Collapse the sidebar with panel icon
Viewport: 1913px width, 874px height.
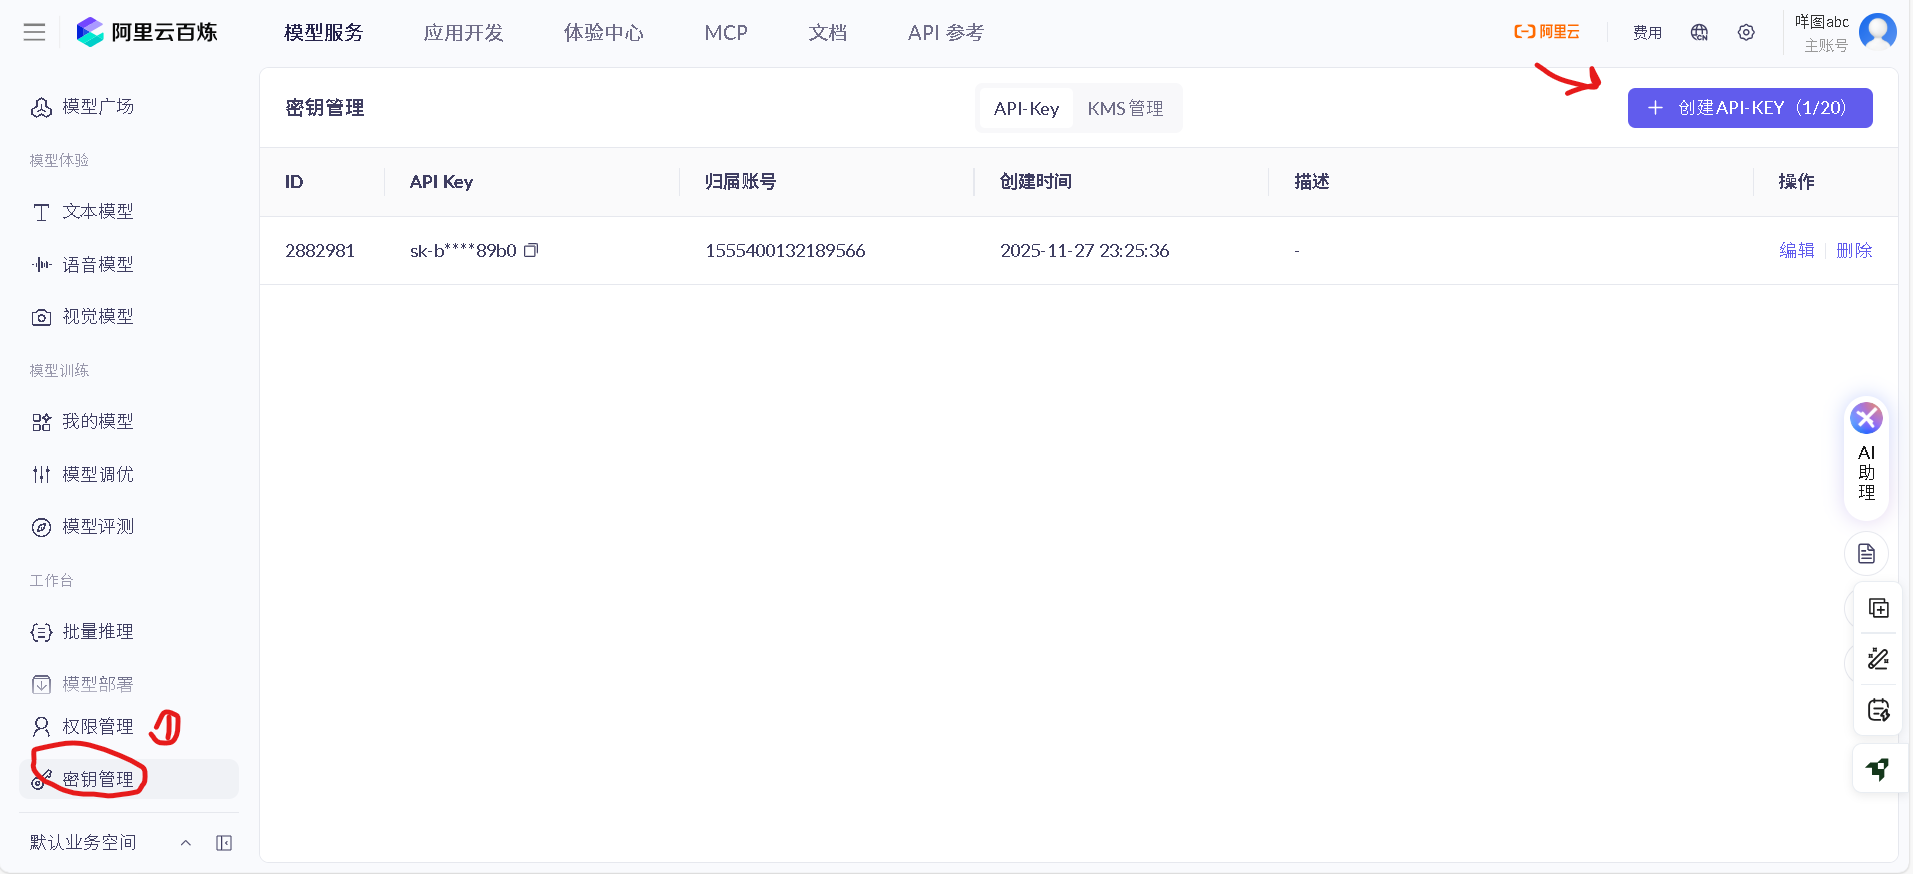coord(224,843)
